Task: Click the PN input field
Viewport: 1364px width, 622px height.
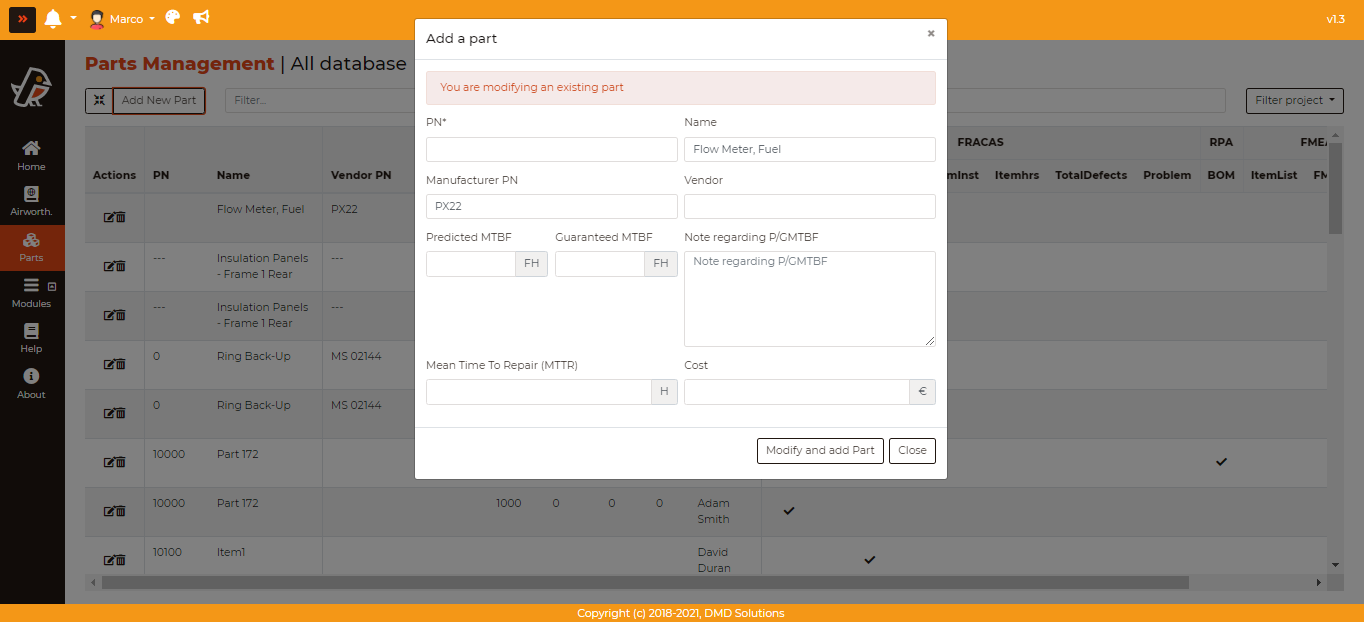Action: point(551,150)
